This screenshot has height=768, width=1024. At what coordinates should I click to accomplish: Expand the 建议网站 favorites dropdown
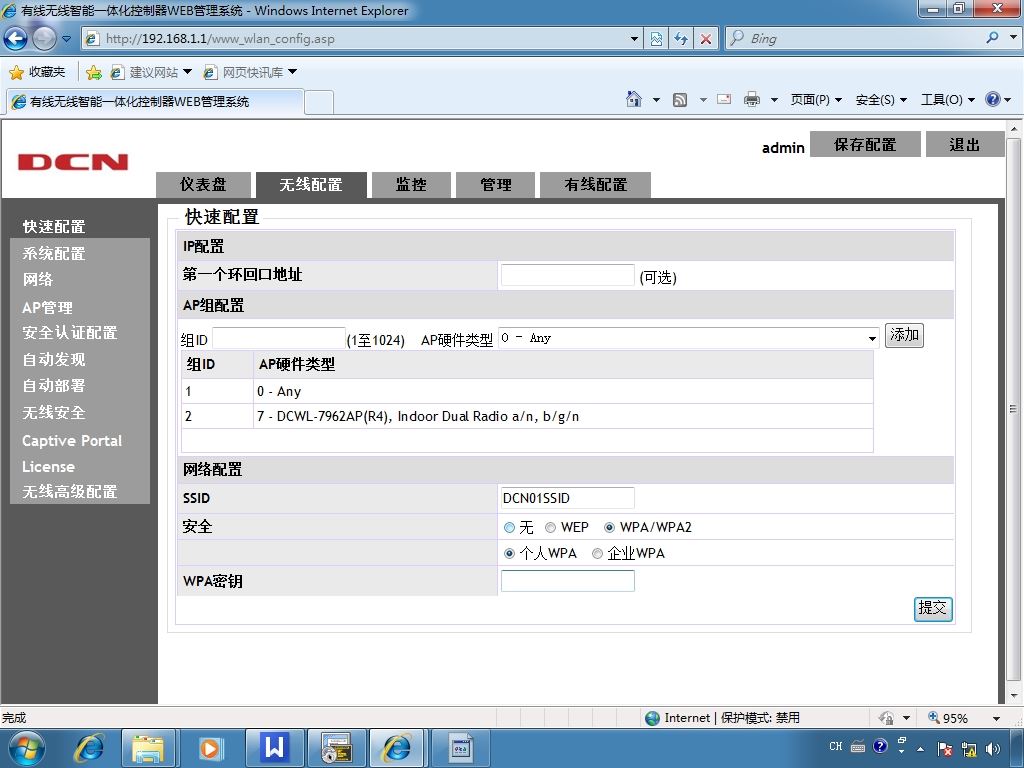(187, 72)
